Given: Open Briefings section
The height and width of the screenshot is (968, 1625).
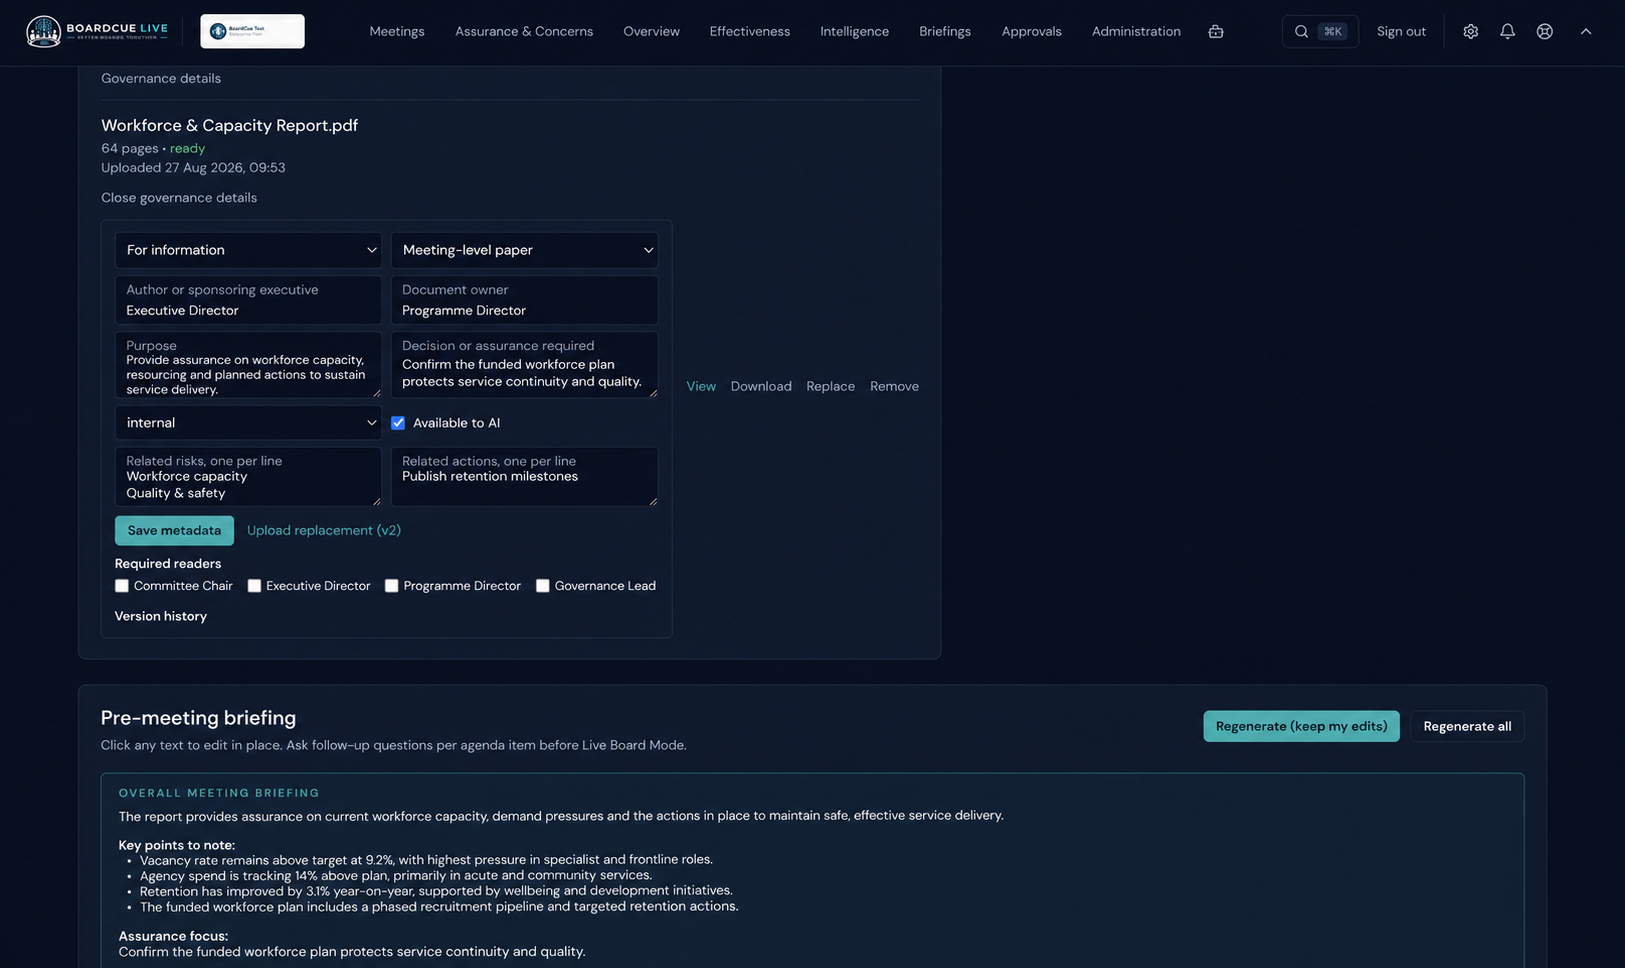Looking at the screenshot, I should tap(945, 31).
